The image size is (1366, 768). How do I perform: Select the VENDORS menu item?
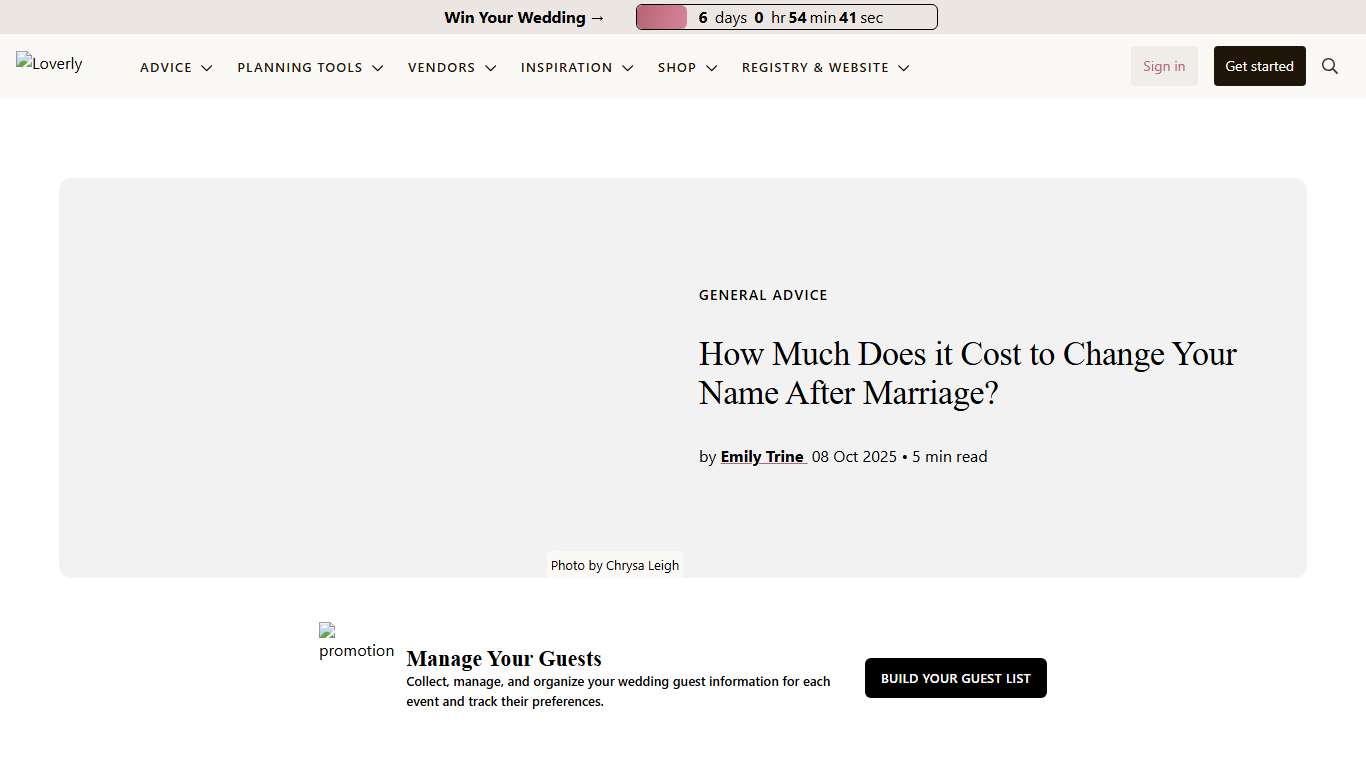(441, 67)
